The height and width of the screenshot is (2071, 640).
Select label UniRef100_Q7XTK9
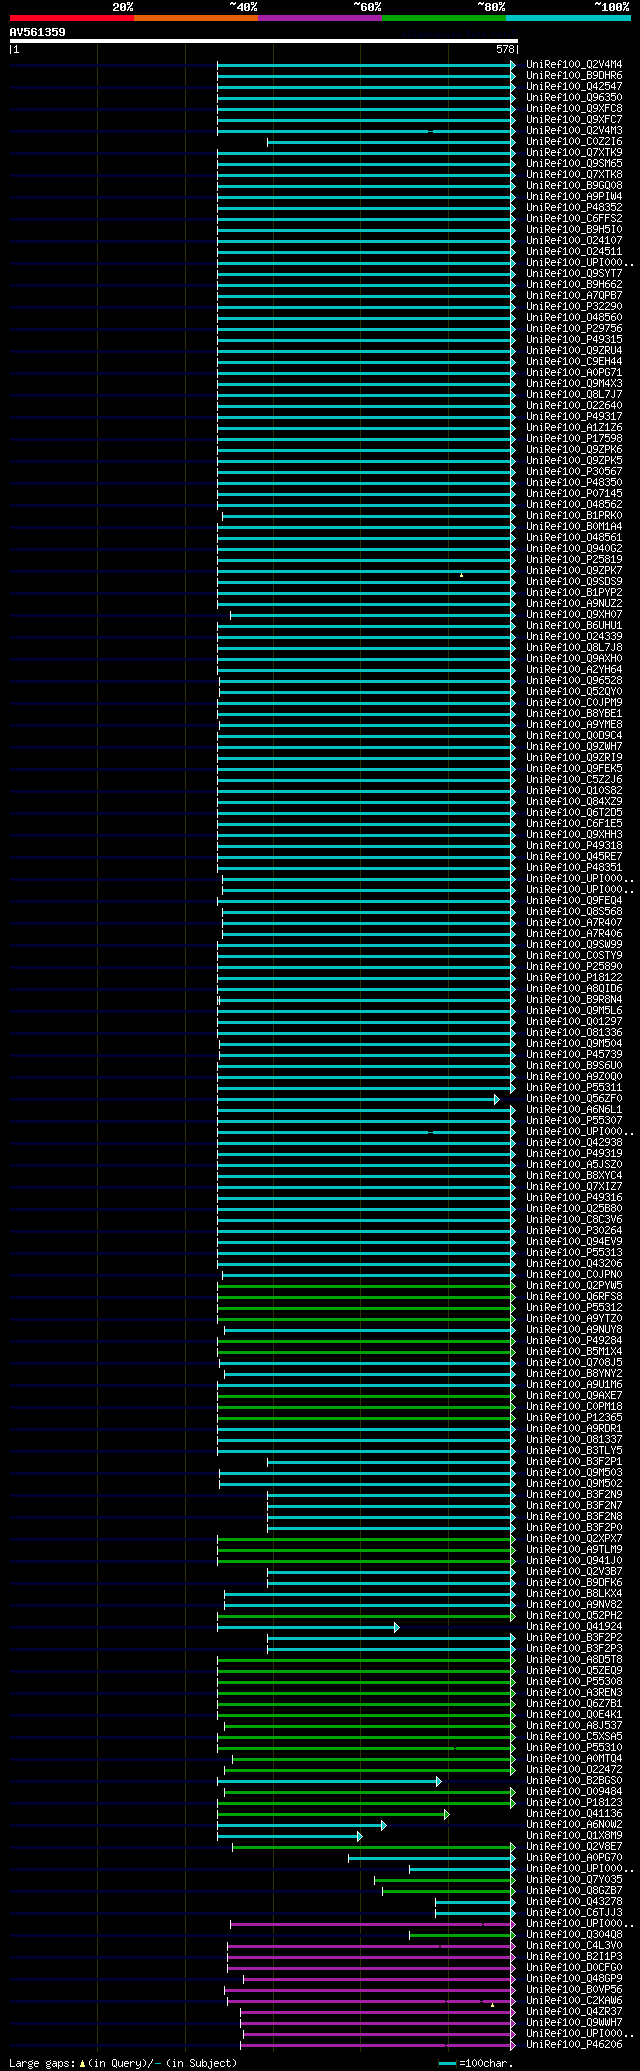click(x=574, y=153)
